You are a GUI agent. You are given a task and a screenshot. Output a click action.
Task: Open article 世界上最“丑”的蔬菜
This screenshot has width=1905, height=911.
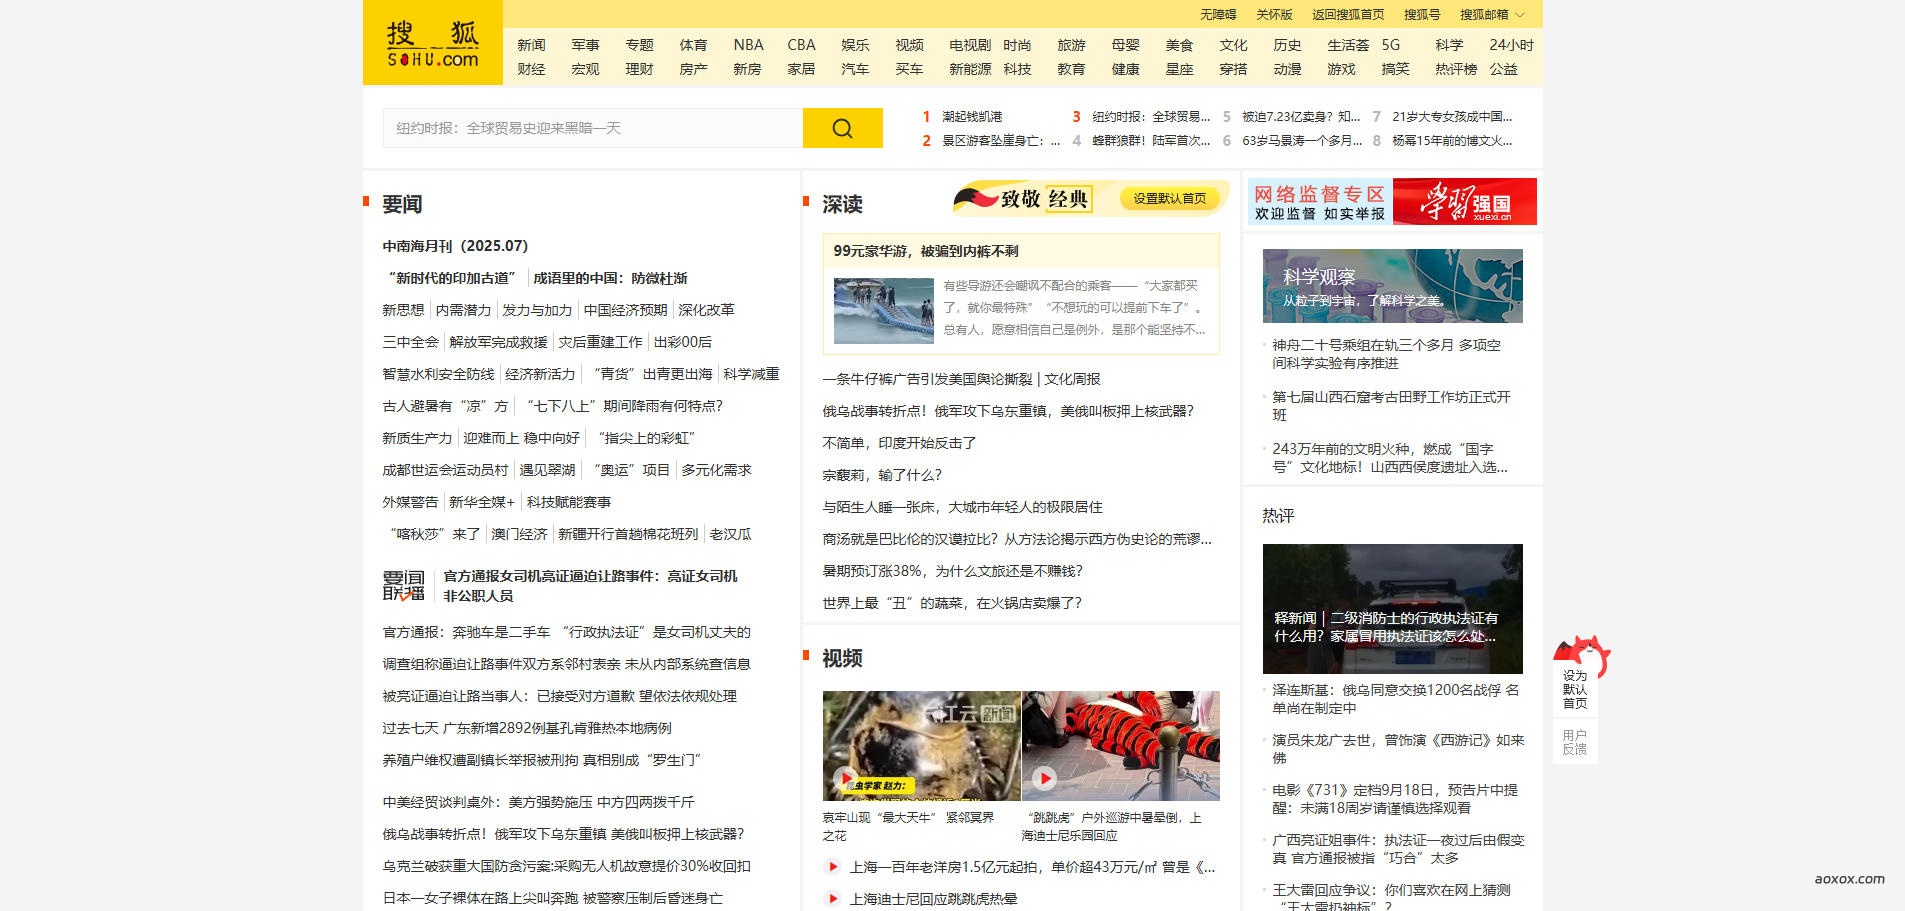coord(952,603)
